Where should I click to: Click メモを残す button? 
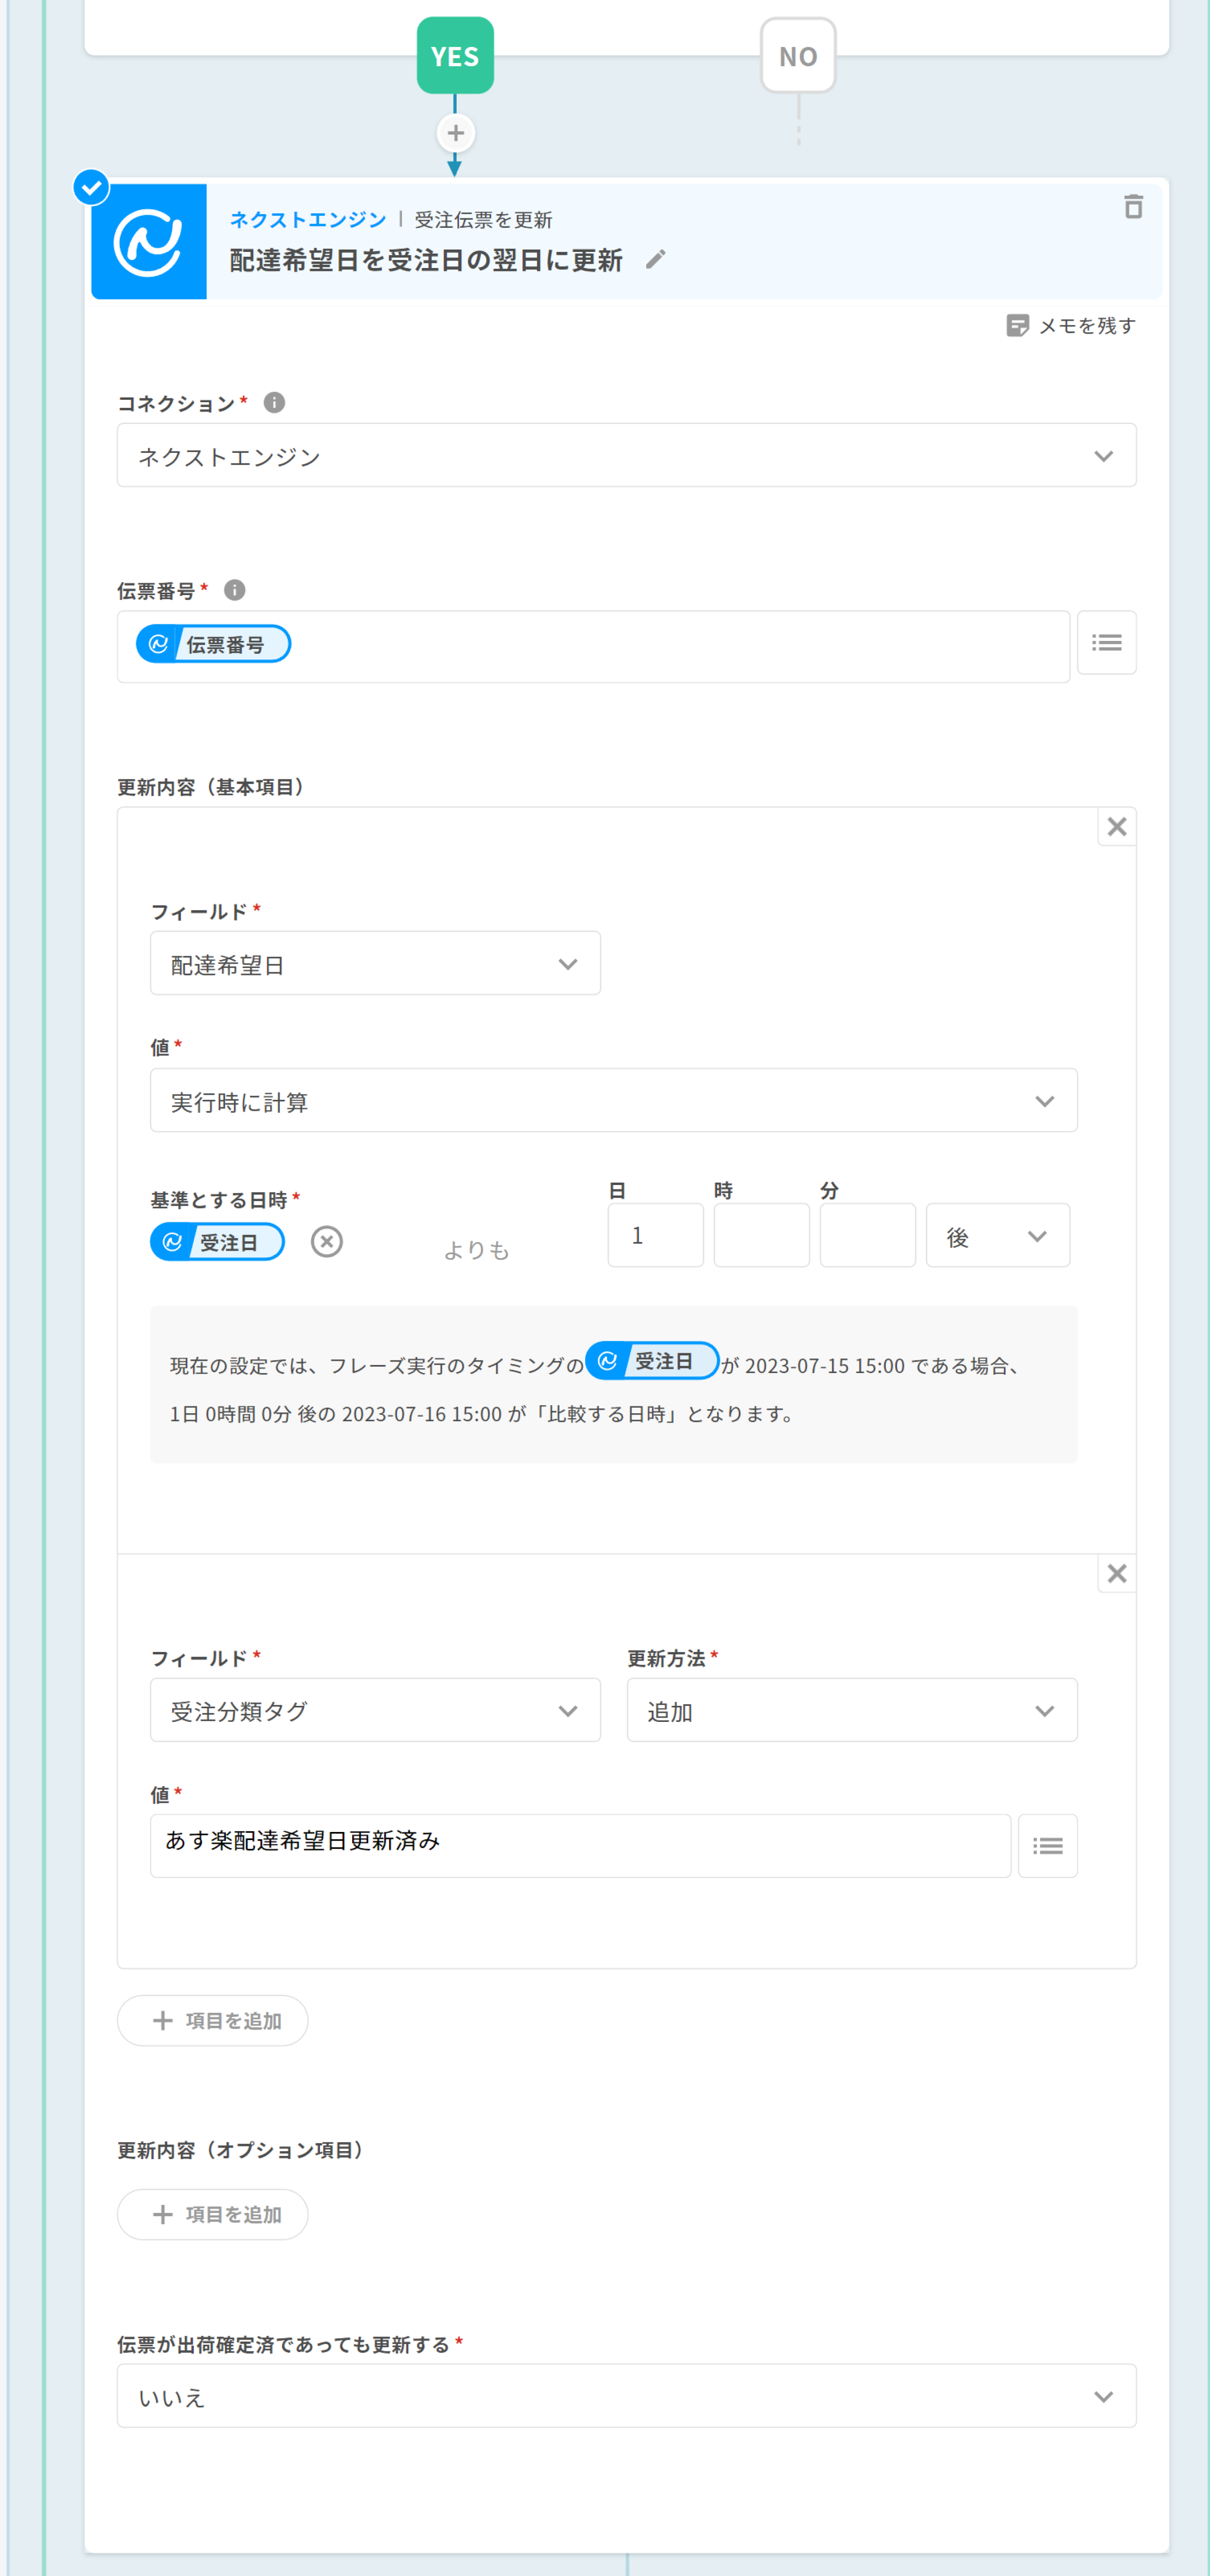point(1071,326)
